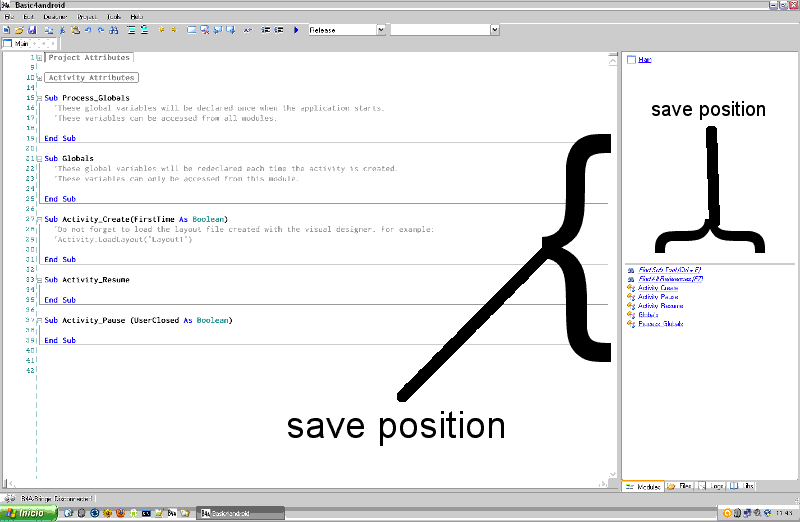
Task: Click the icon before Activity_Create entry
Action: [631, 288]
